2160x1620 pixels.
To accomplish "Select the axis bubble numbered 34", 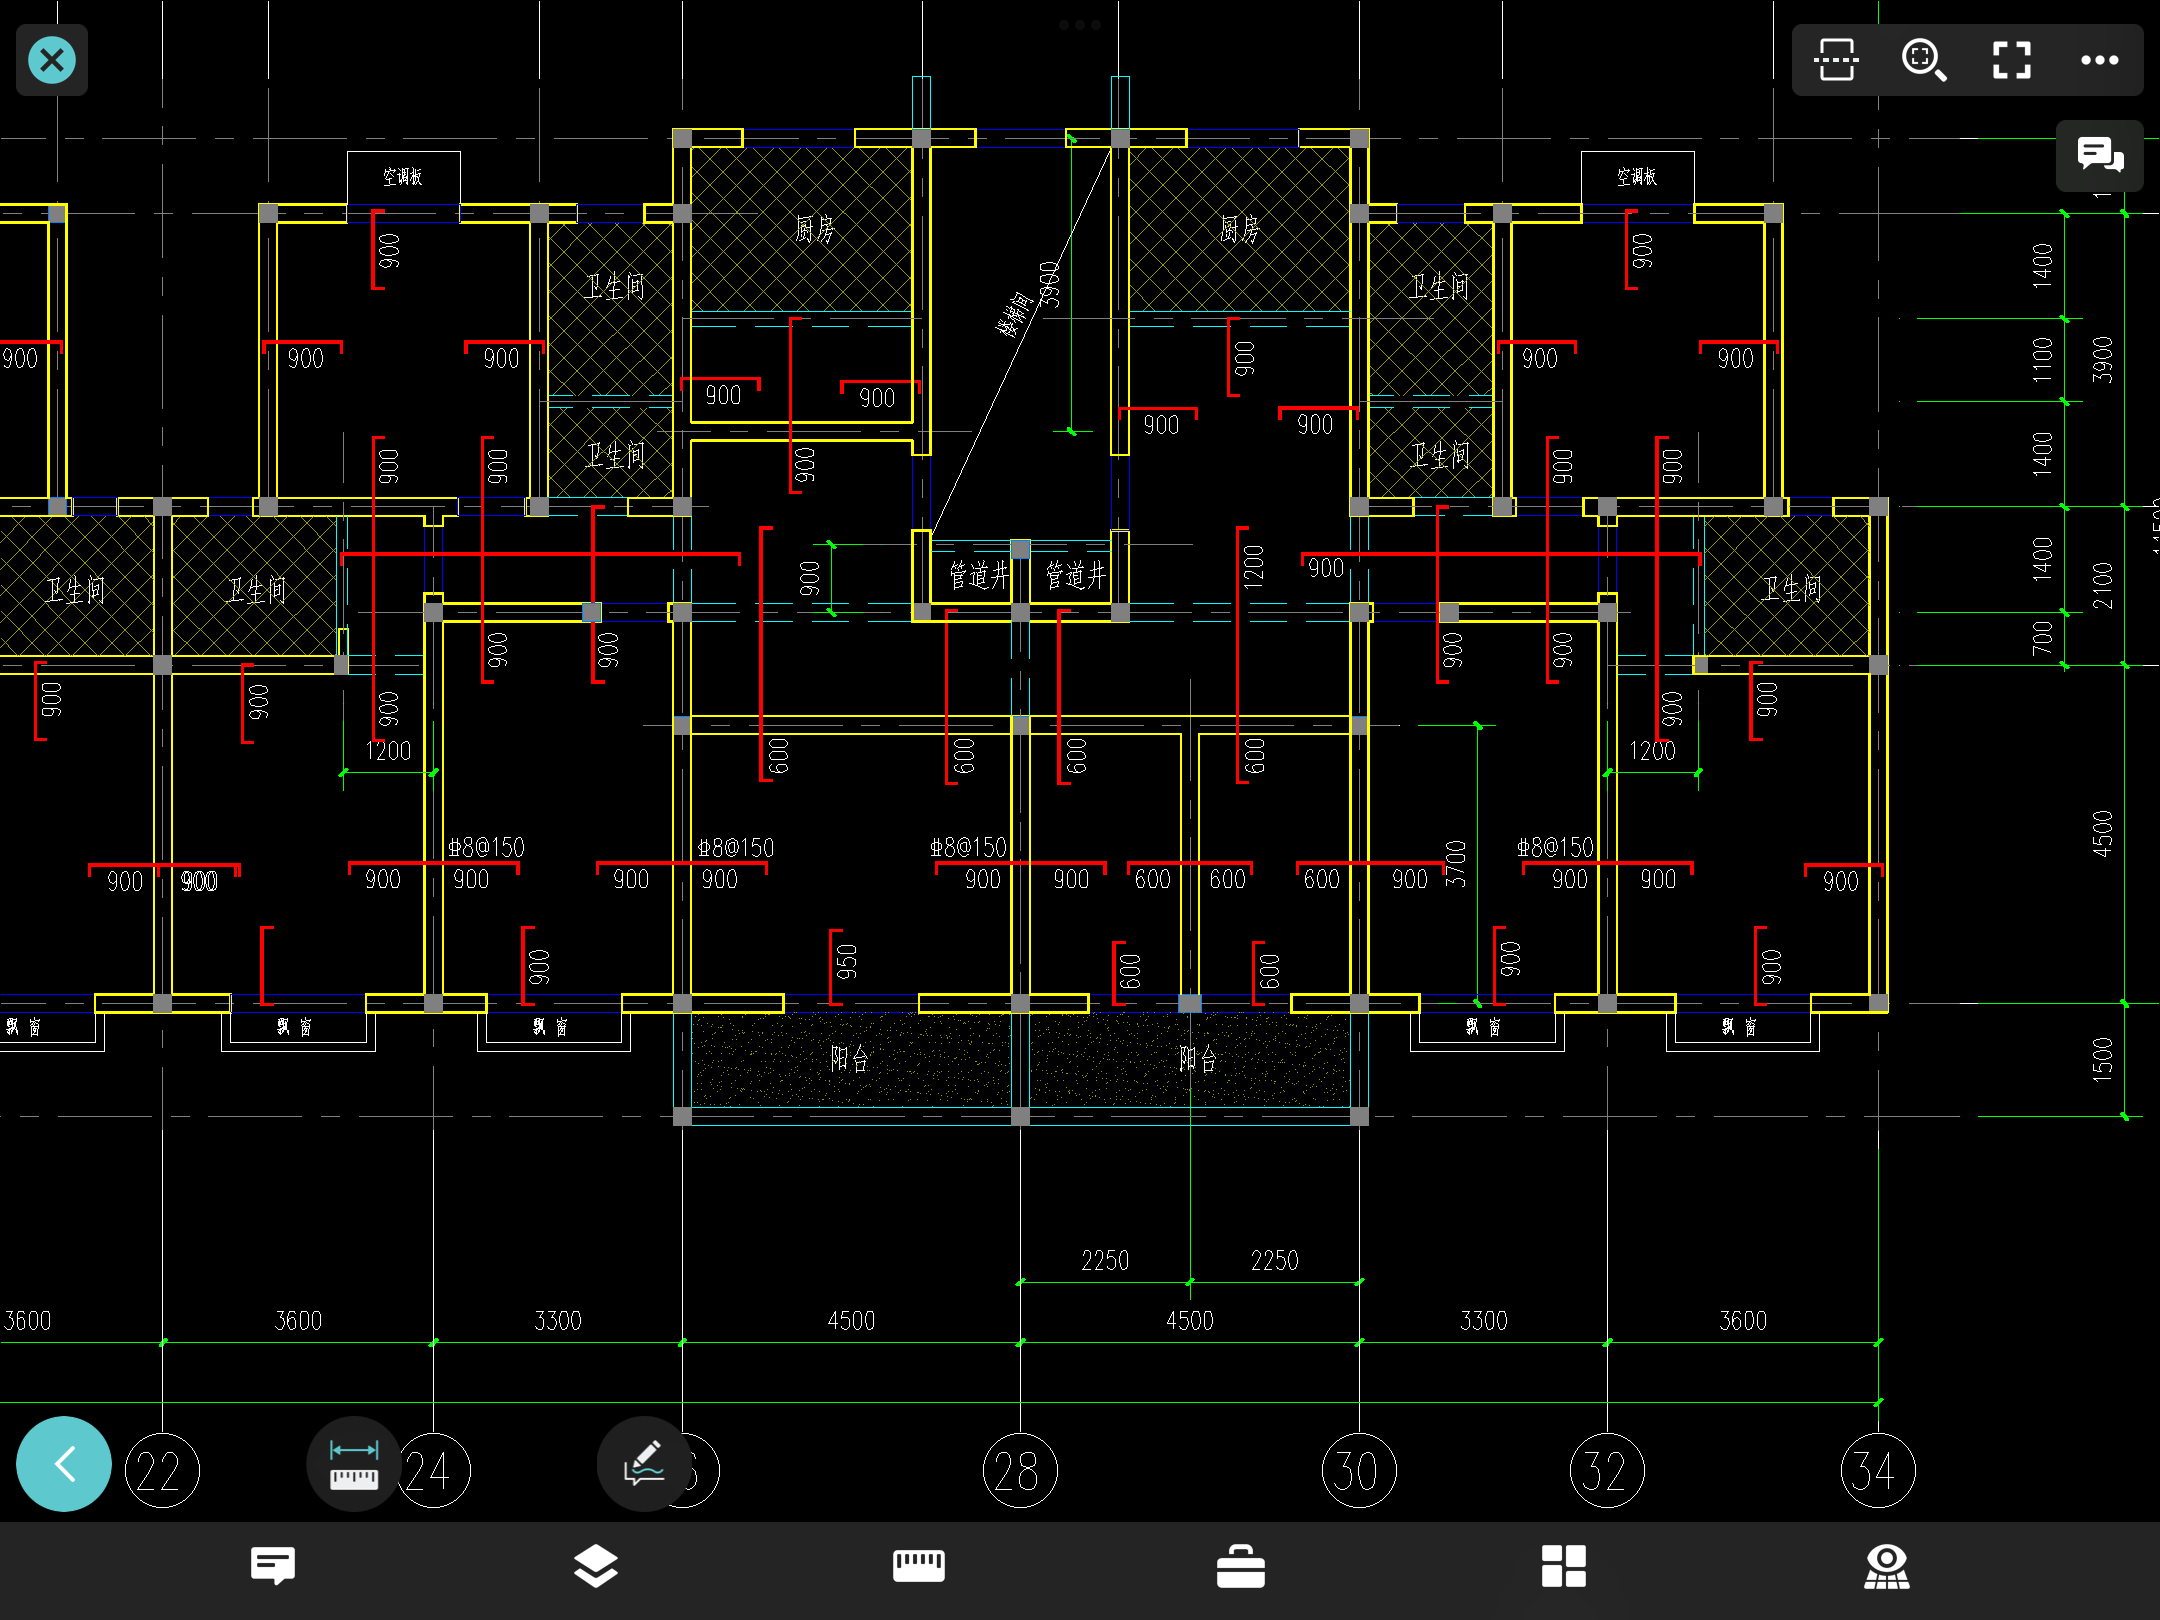I will (1878, 1471).
